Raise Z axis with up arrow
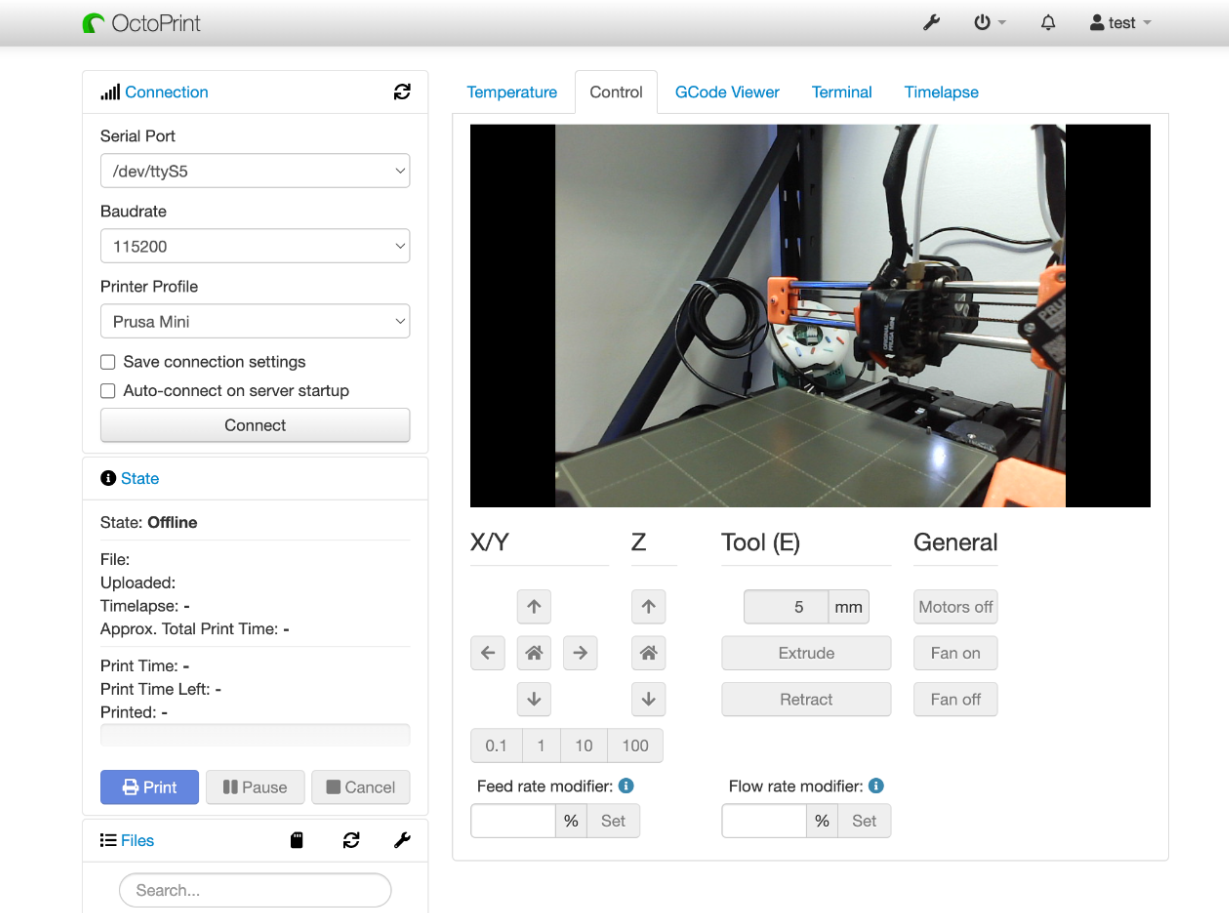Viewport: 1229px width, 913px height. click(648, 607)
